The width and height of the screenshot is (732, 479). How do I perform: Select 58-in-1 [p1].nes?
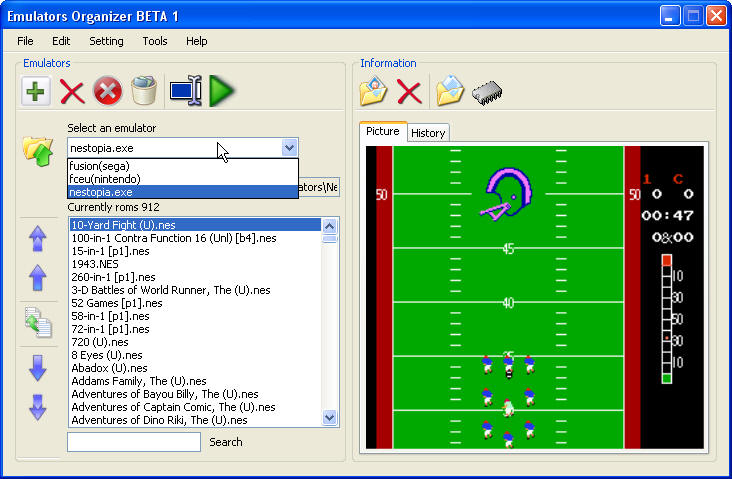pos(195,317)
